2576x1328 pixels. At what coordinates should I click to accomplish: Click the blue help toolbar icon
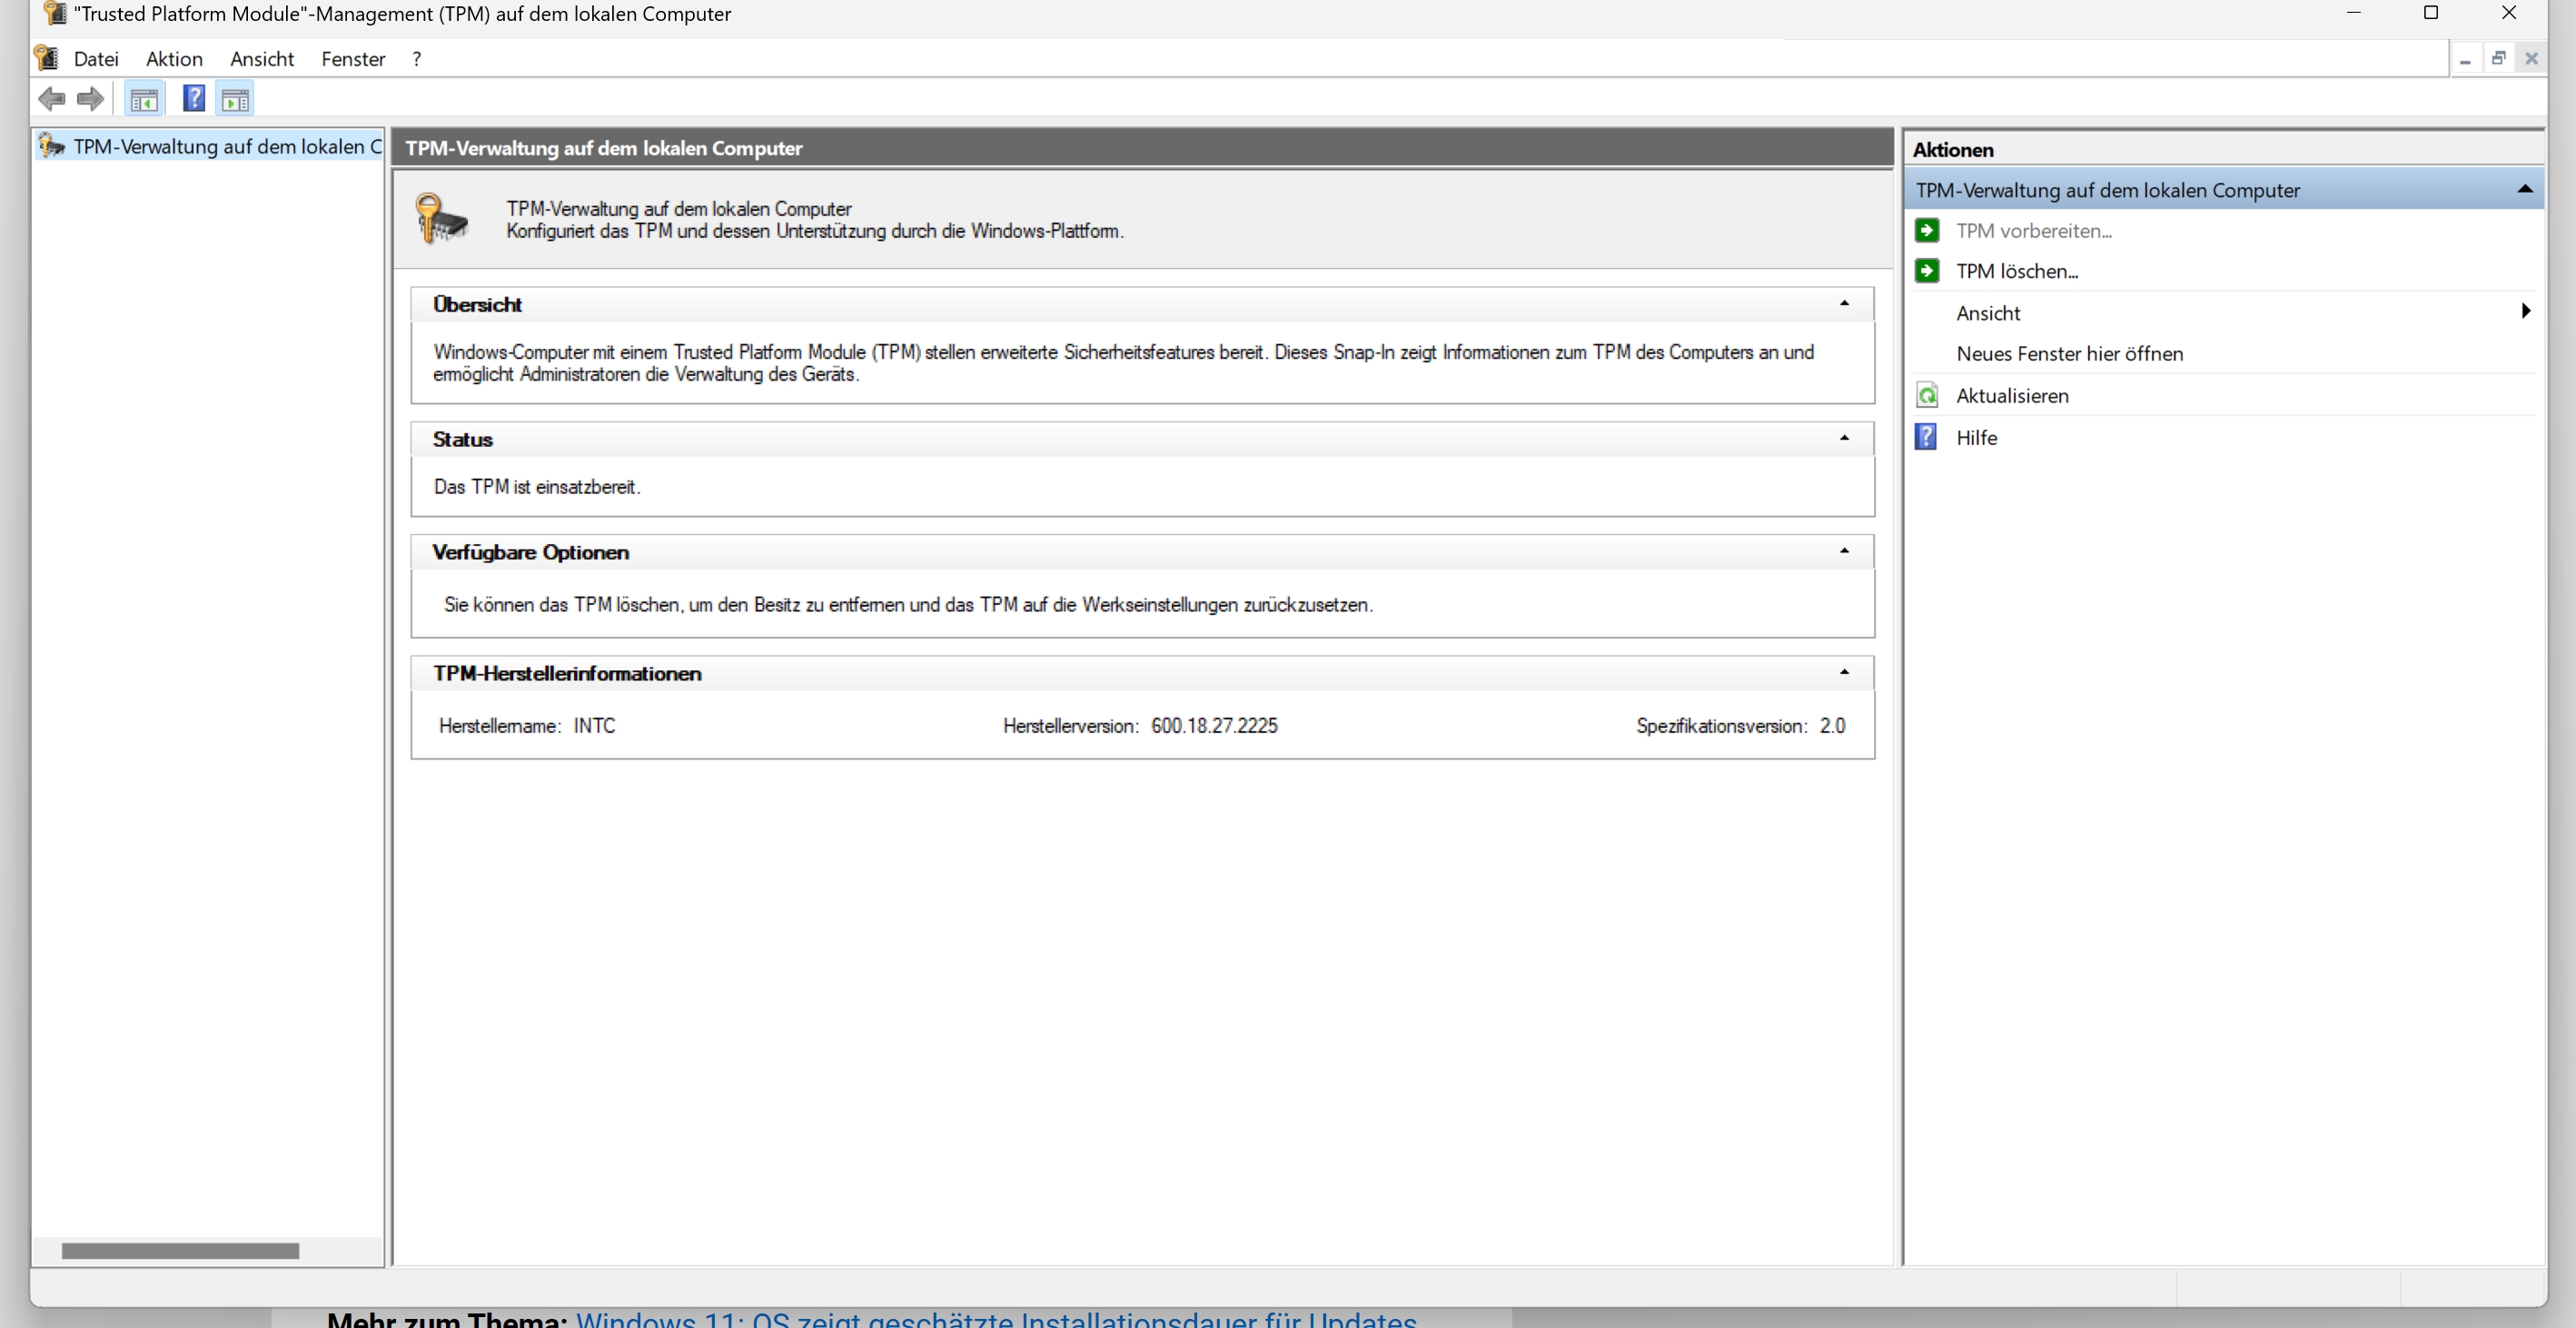[x=194, y=99]
